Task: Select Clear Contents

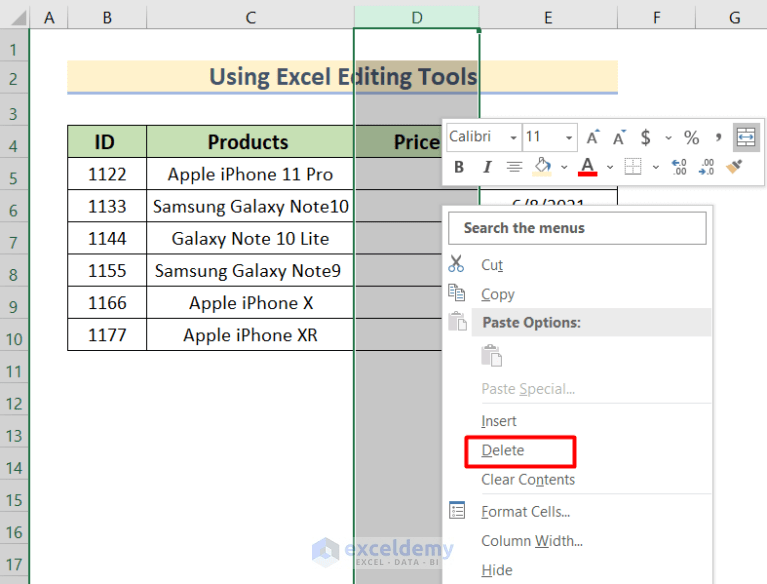Action: [x=528, y=480]
